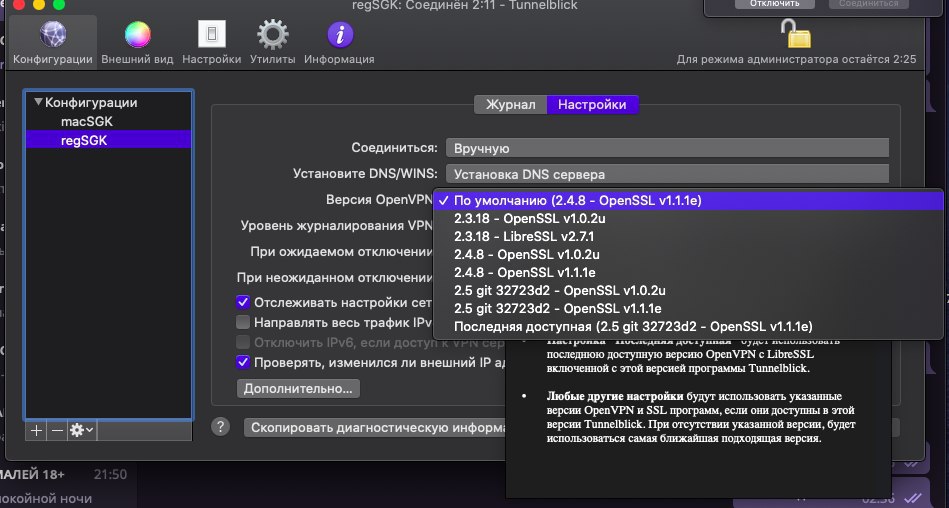The width and height of the screenshot is (949, 508).
Task: Open the gear actions menu below list
Action: click(x=82, y=430)
